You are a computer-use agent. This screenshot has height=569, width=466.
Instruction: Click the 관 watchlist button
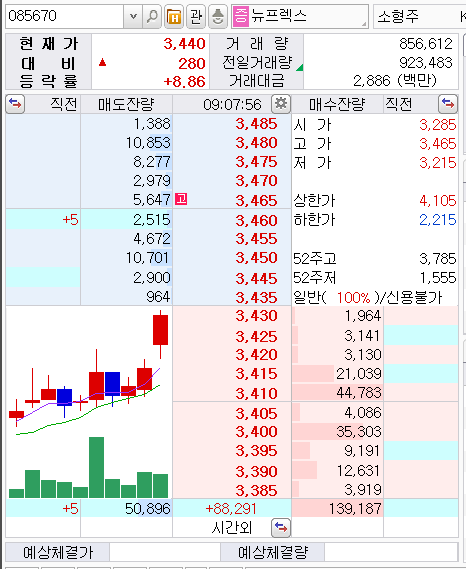[196, 16]
